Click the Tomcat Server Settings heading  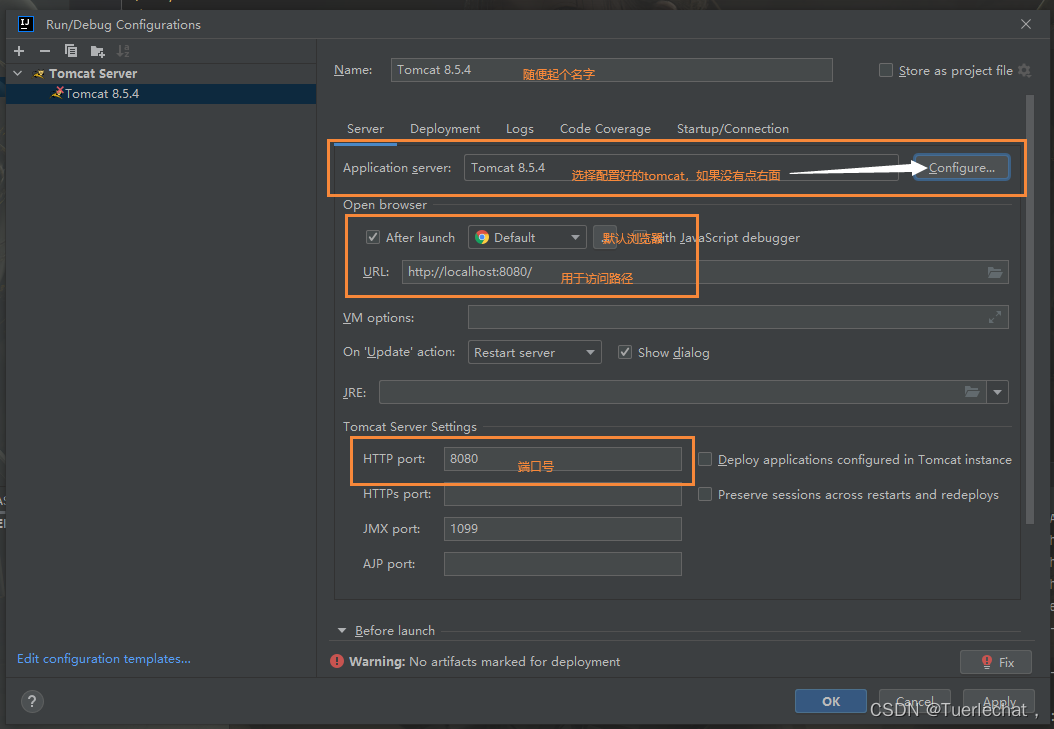[x=409, y=427]
